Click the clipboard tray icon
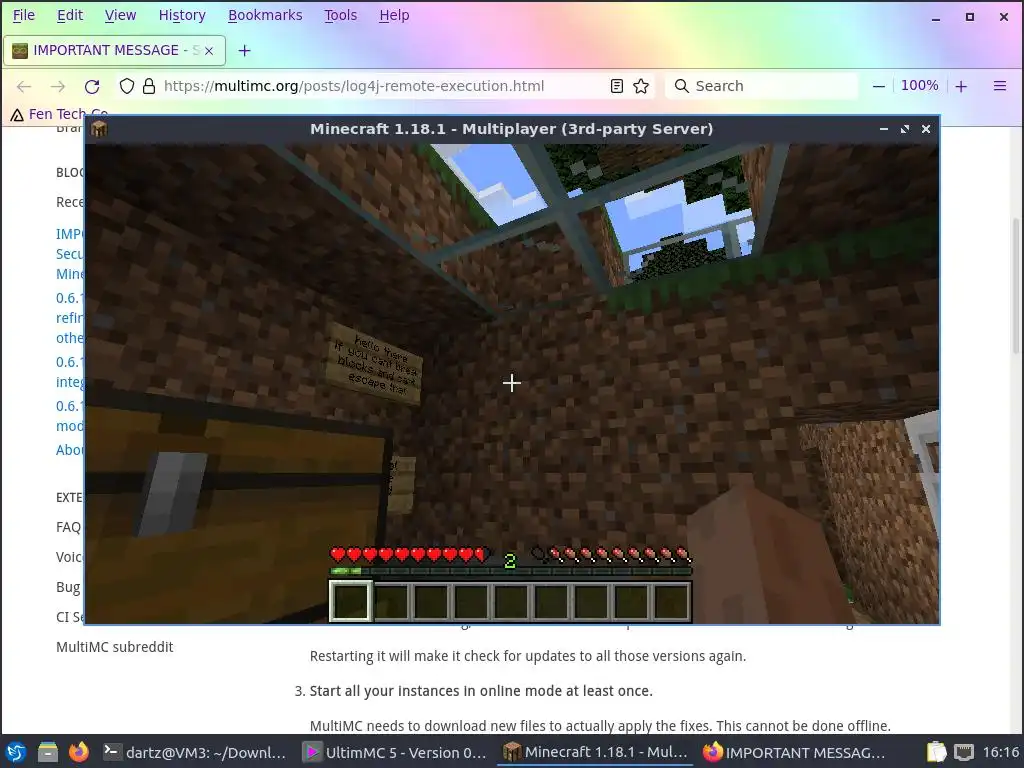Image resolution: width=1024 pixels, height=768 pixels. tap(936, 752)
